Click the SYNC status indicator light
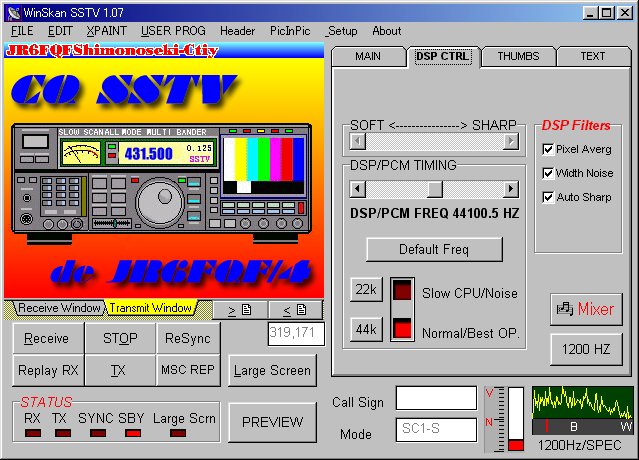Viewport: 639px width, 460px height. coord(98,433)
